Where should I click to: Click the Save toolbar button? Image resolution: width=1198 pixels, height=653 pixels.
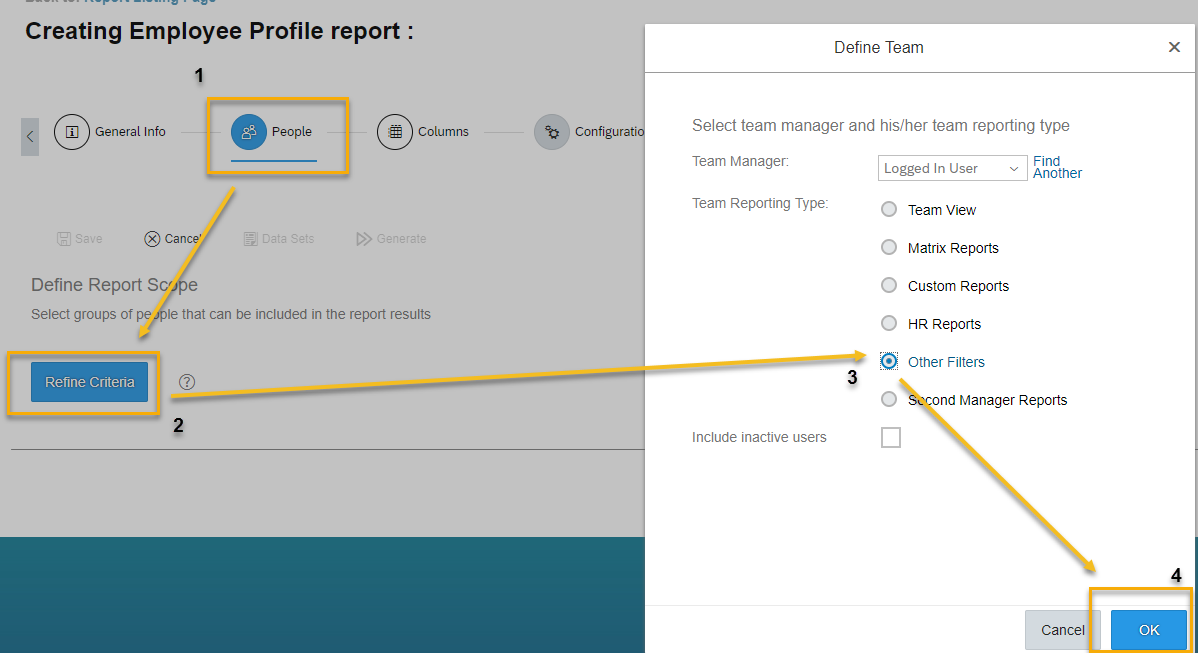79,239
